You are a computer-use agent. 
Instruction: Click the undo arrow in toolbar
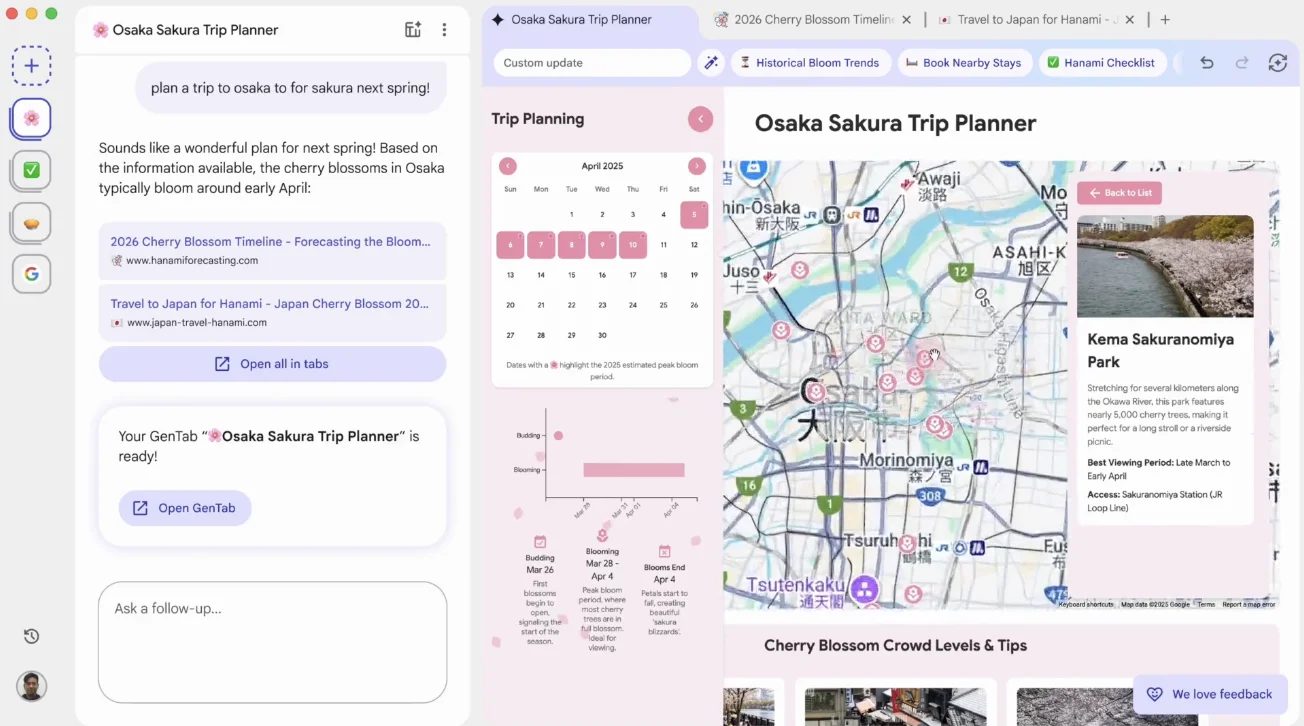(1207, 63)
